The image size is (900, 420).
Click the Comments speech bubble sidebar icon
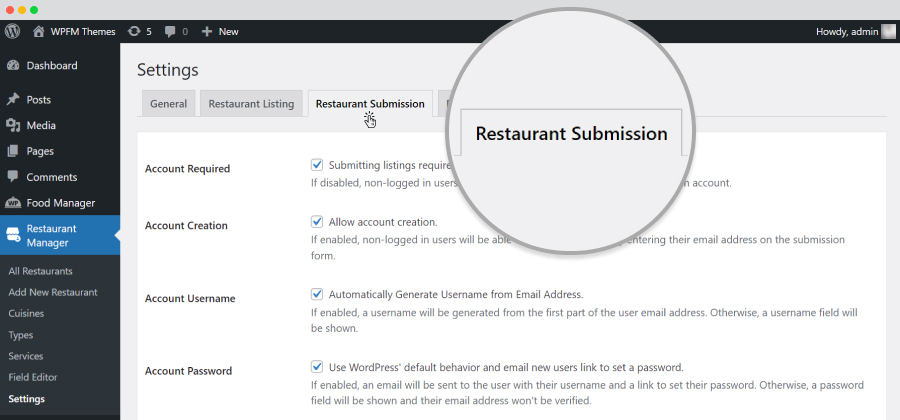(13, 177)
